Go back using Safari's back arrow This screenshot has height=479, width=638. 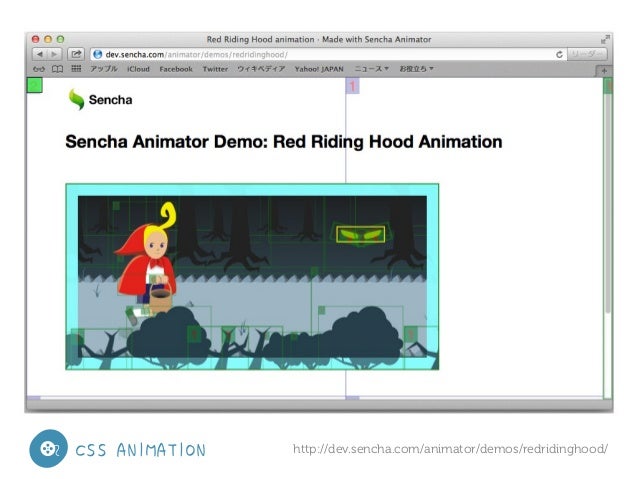click(40, 54)
